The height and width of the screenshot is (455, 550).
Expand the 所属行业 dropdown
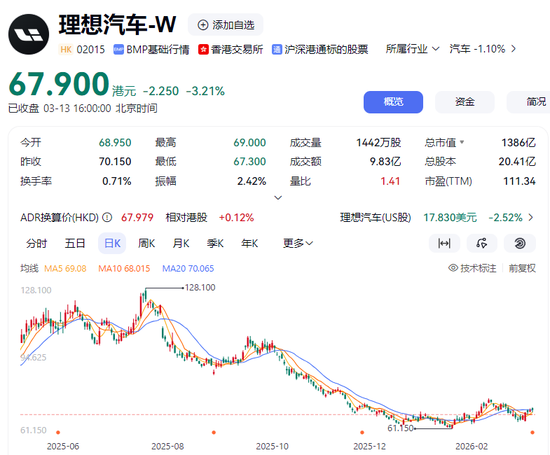[412, 49]
